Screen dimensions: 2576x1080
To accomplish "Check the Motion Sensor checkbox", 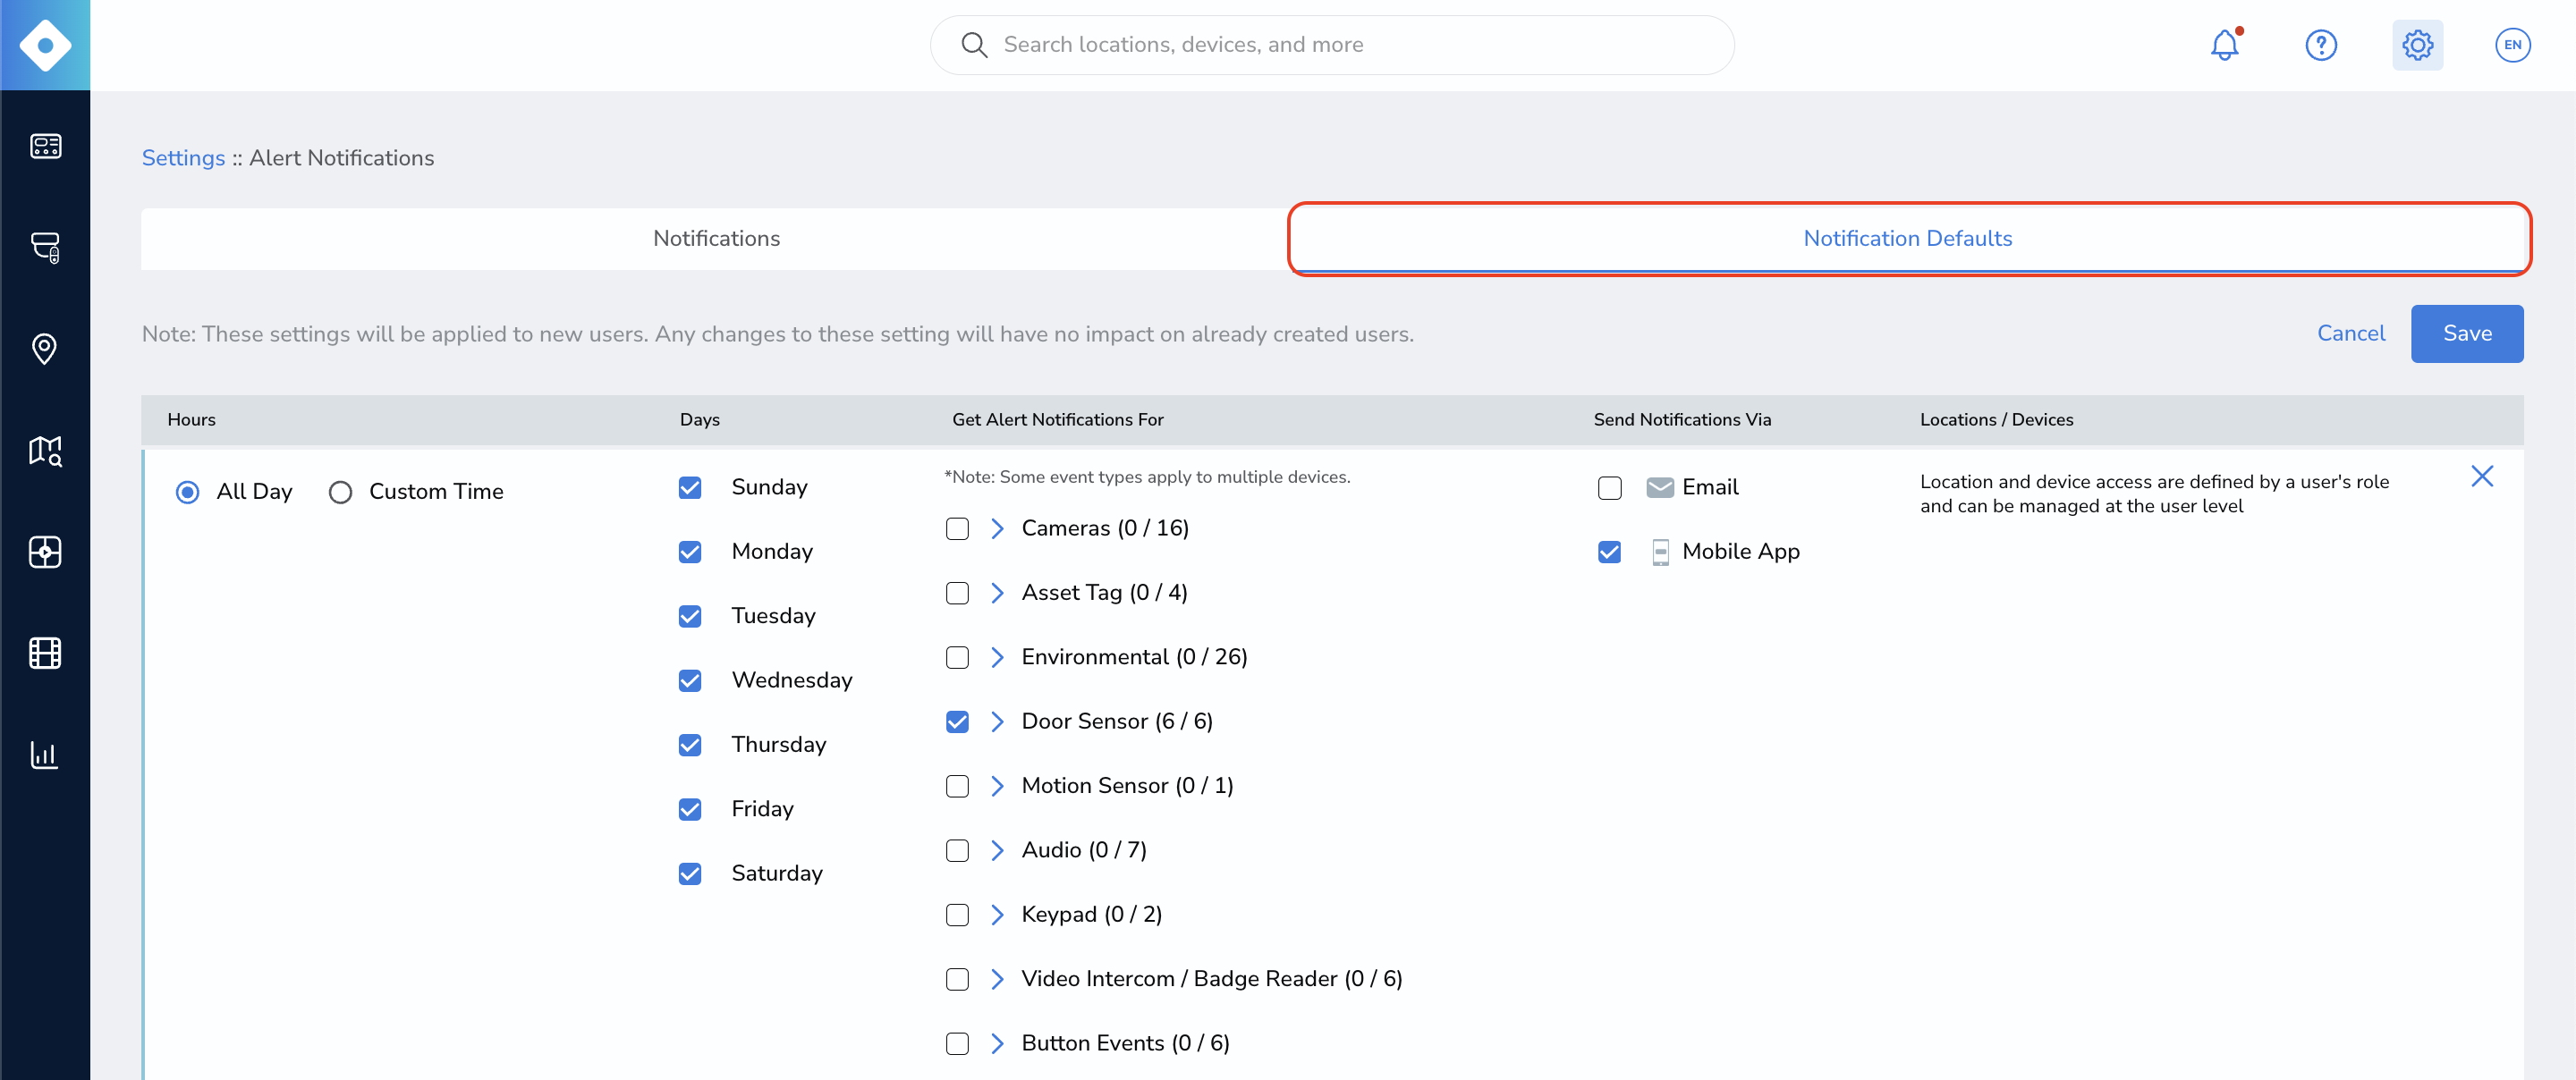I will pos(957,786).
